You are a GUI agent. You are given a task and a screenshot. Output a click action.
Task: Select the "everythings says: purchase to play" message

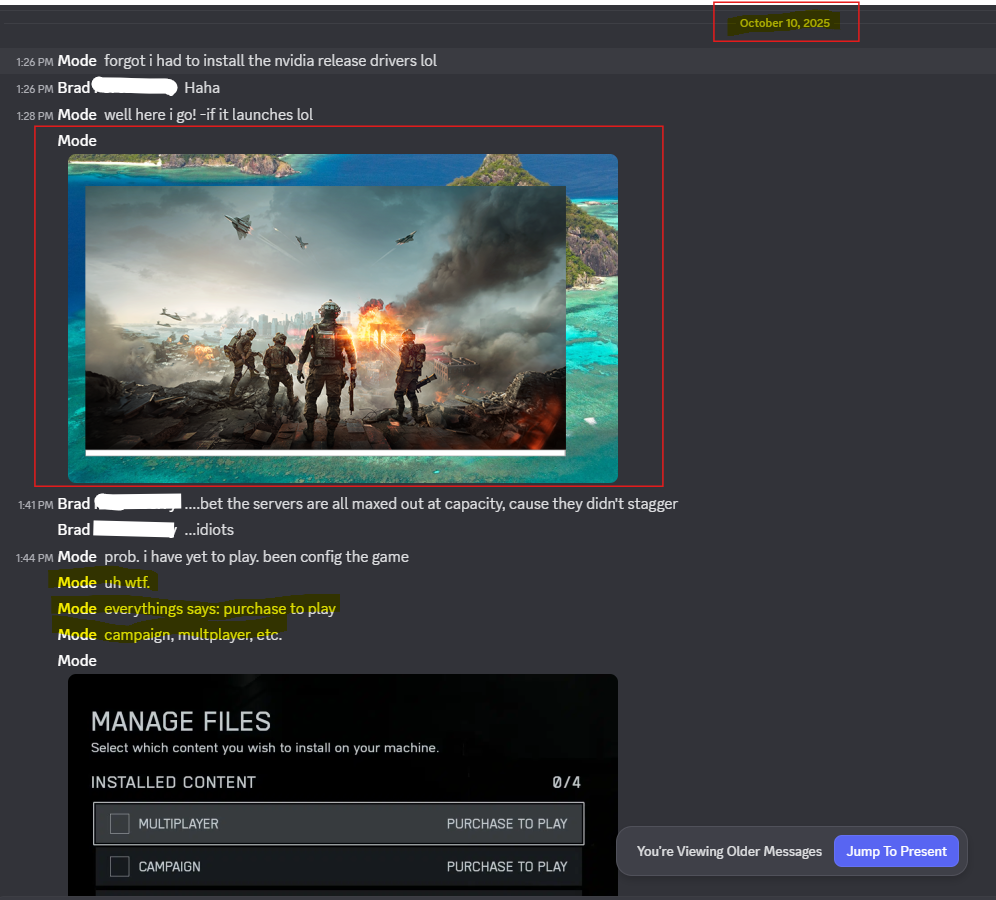click(220, 609)
